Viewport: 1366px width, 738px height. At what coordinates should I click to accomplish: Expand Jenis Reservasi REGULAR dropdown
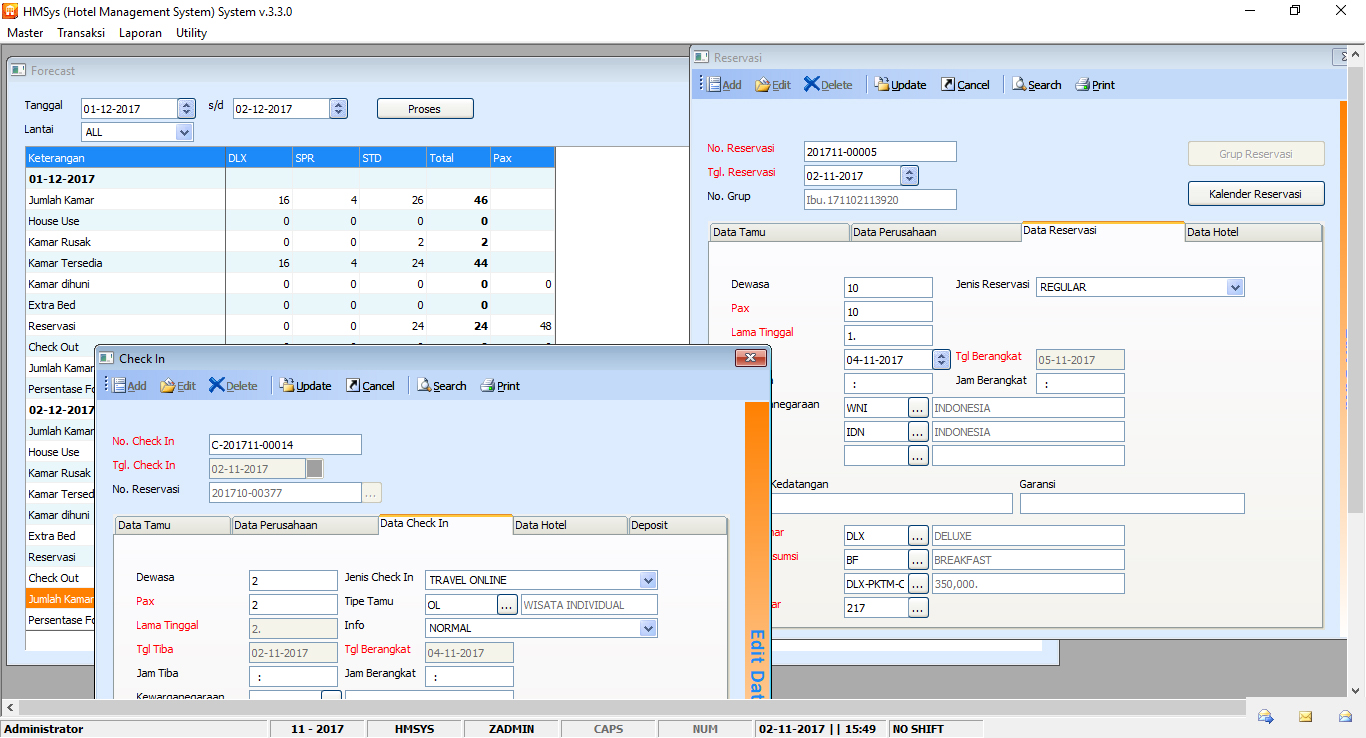[x=1236, y=287]
